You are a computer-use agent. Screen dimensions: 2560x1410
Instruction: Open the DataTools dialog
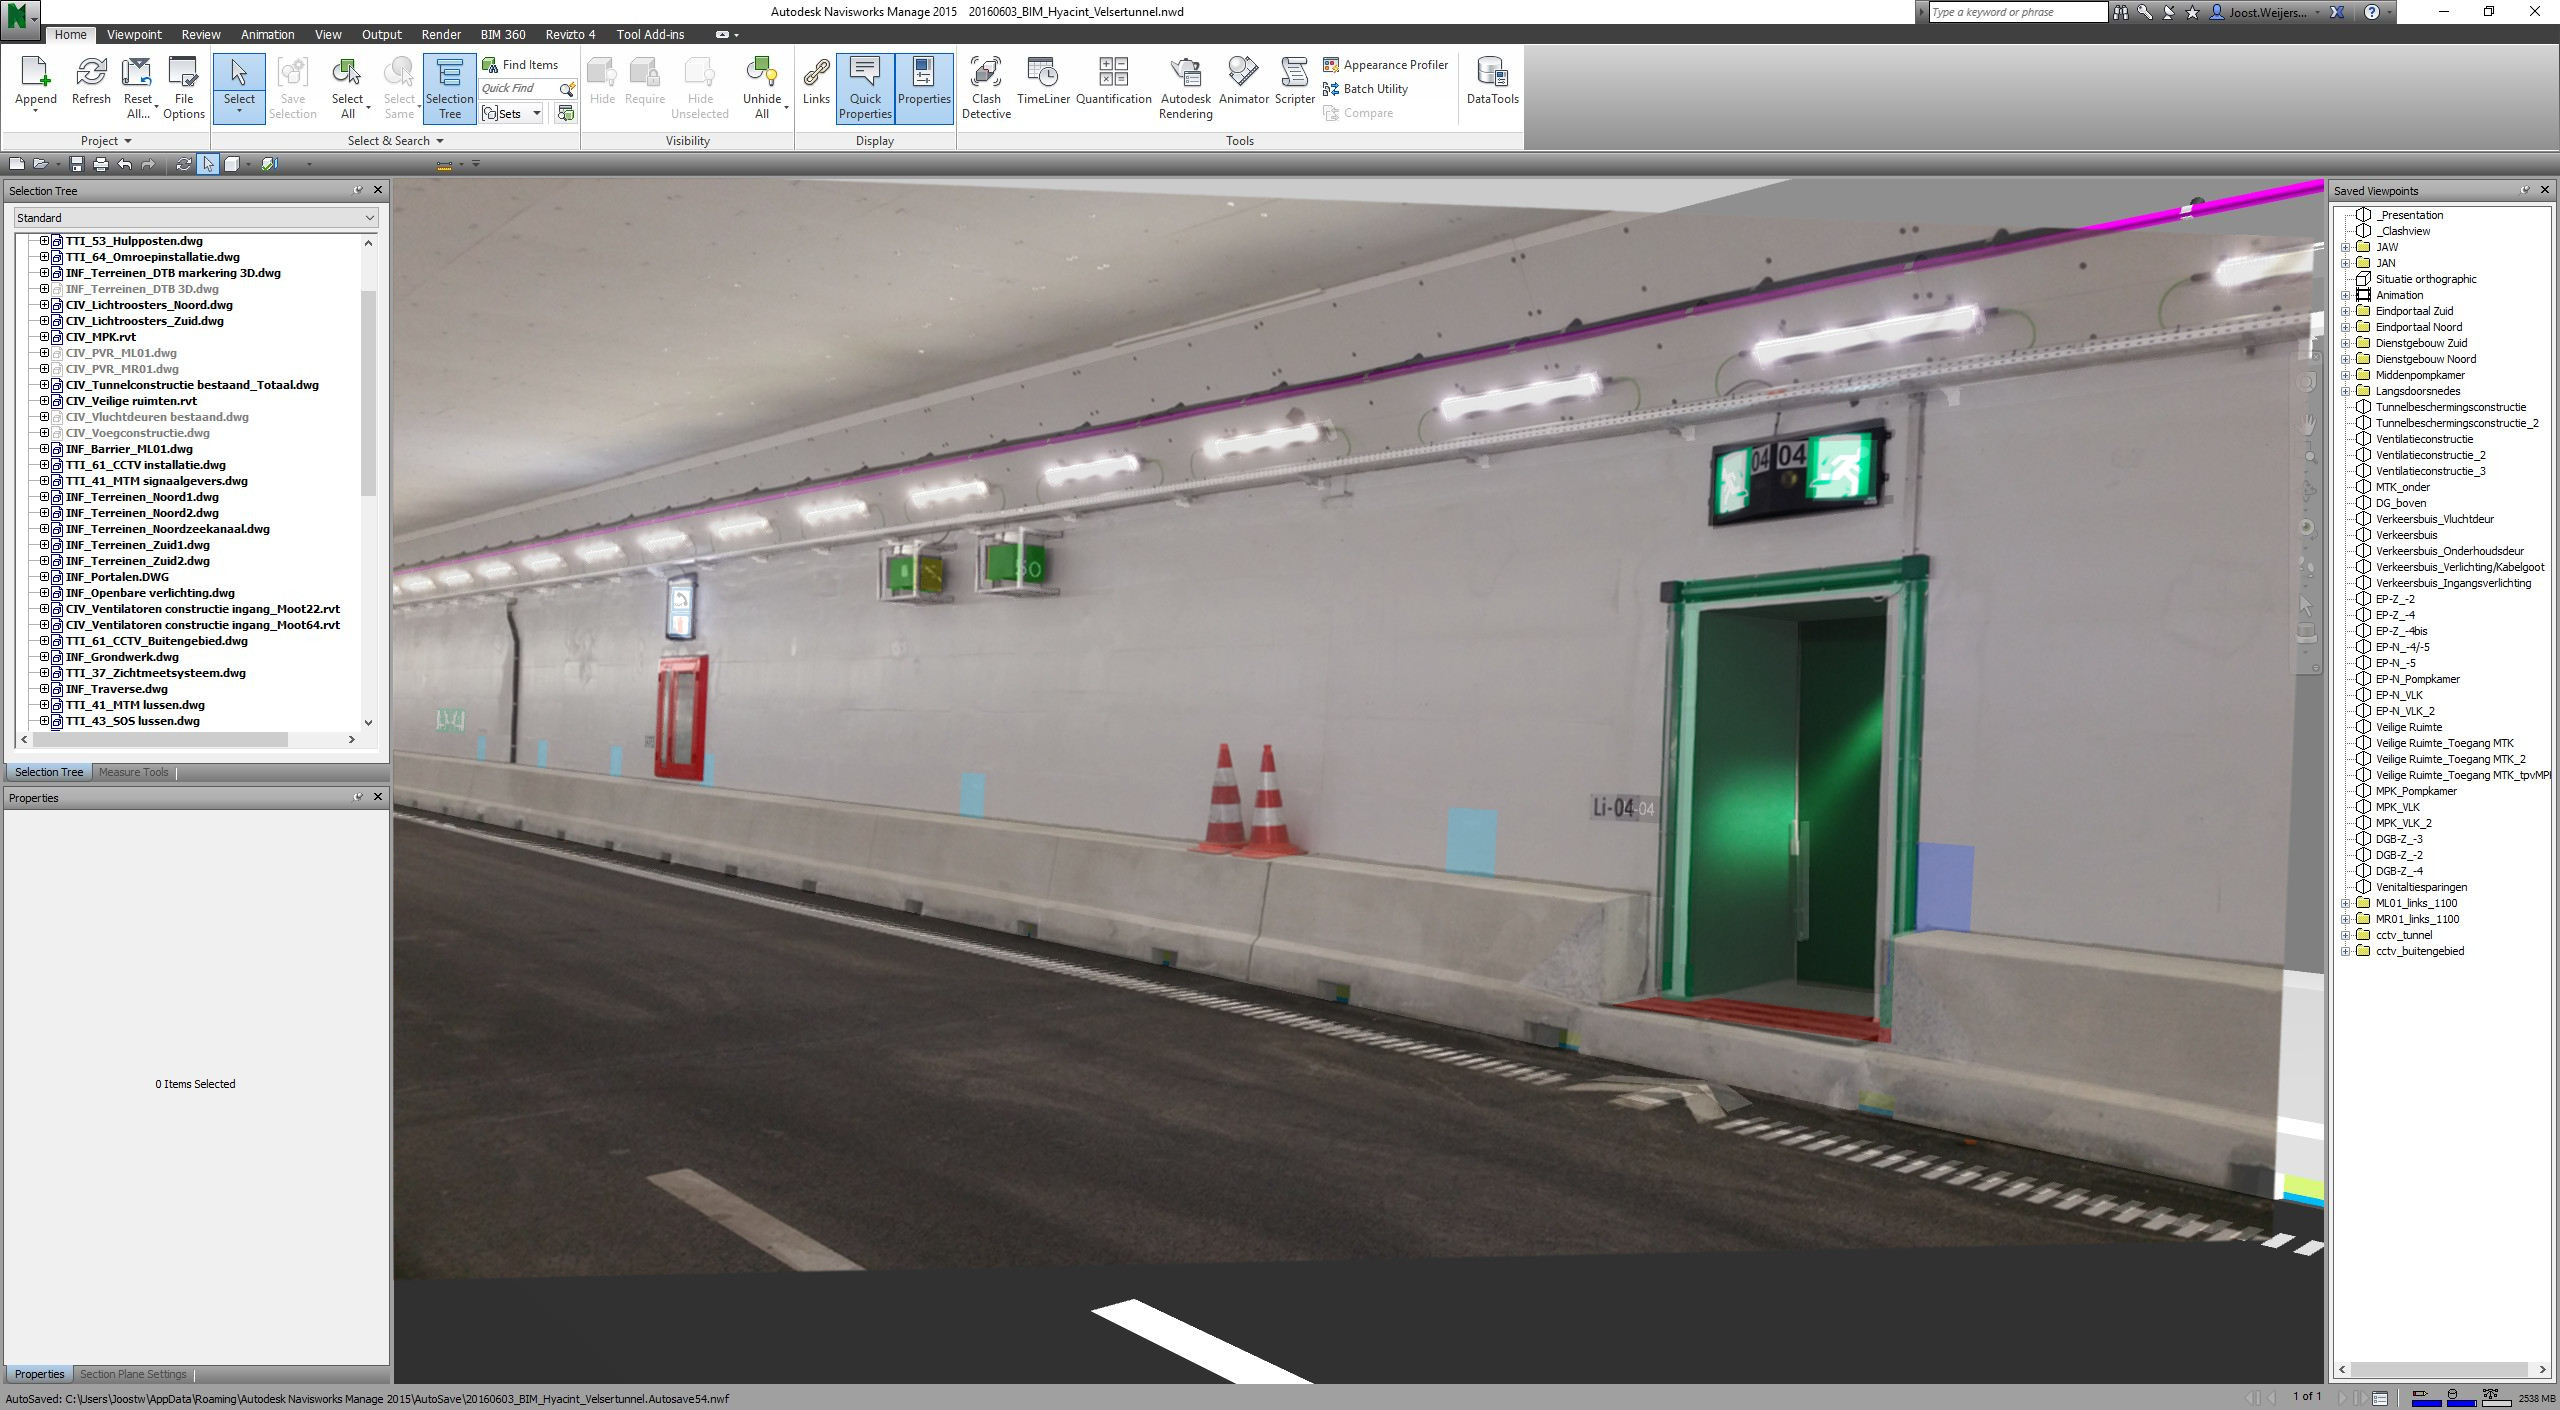1492,81
